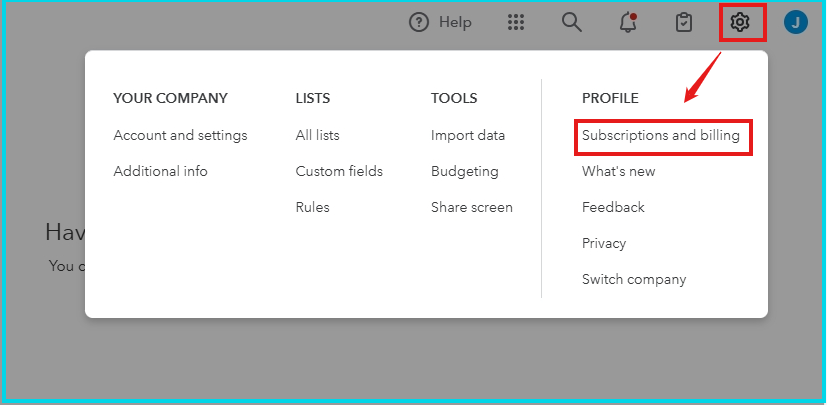827x405 pixels.
Task: Click the settings gear icon
Action: pyautogui.click(x=740, y=23)
